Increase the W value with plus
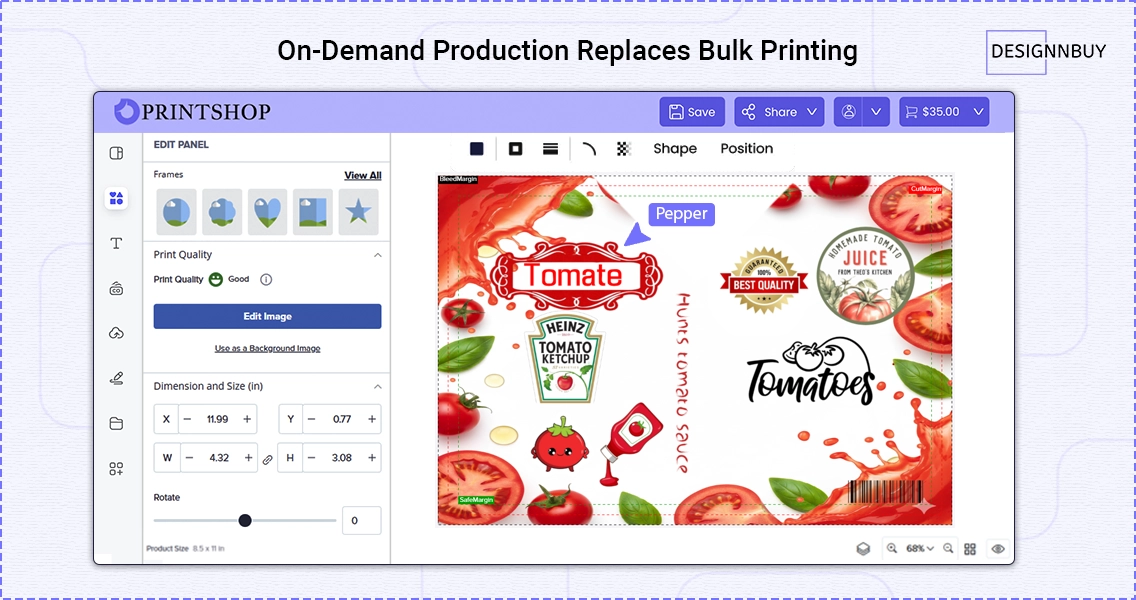The width and height of the screenshot is (1136, 600). tap(248, 458)
